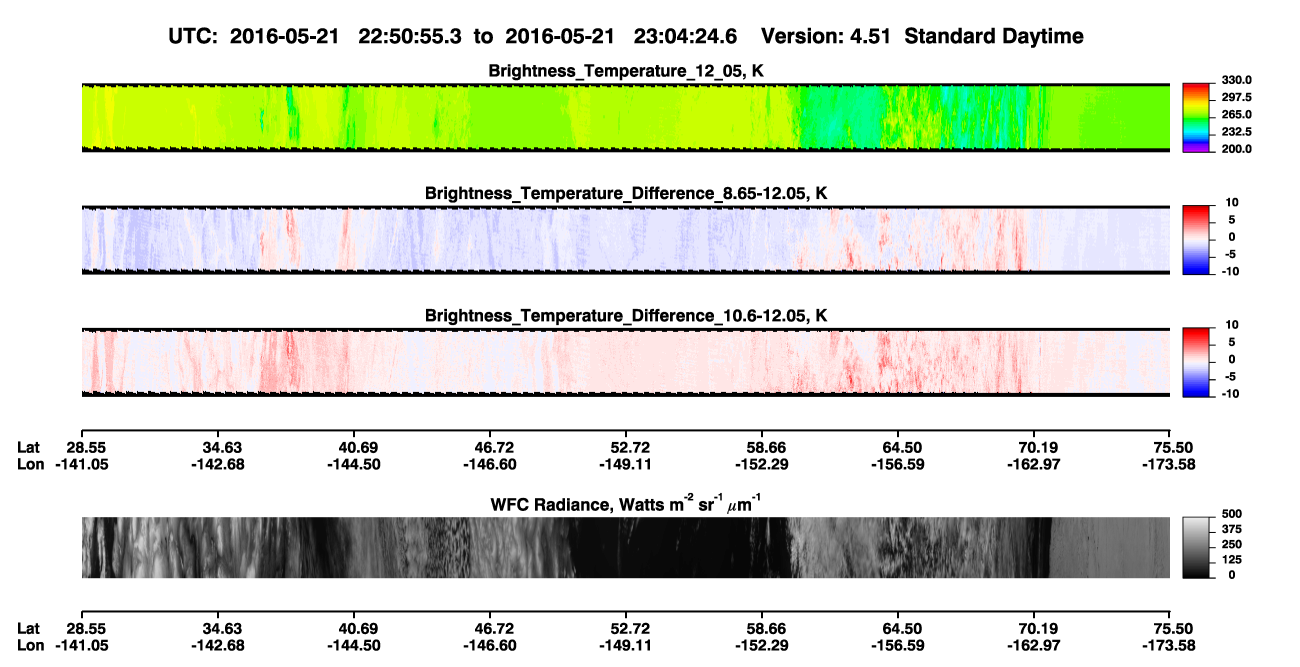Click the 8.65-12.05 difference image strip
Viewport: 1300px width, 667px height.
(626, 239)
